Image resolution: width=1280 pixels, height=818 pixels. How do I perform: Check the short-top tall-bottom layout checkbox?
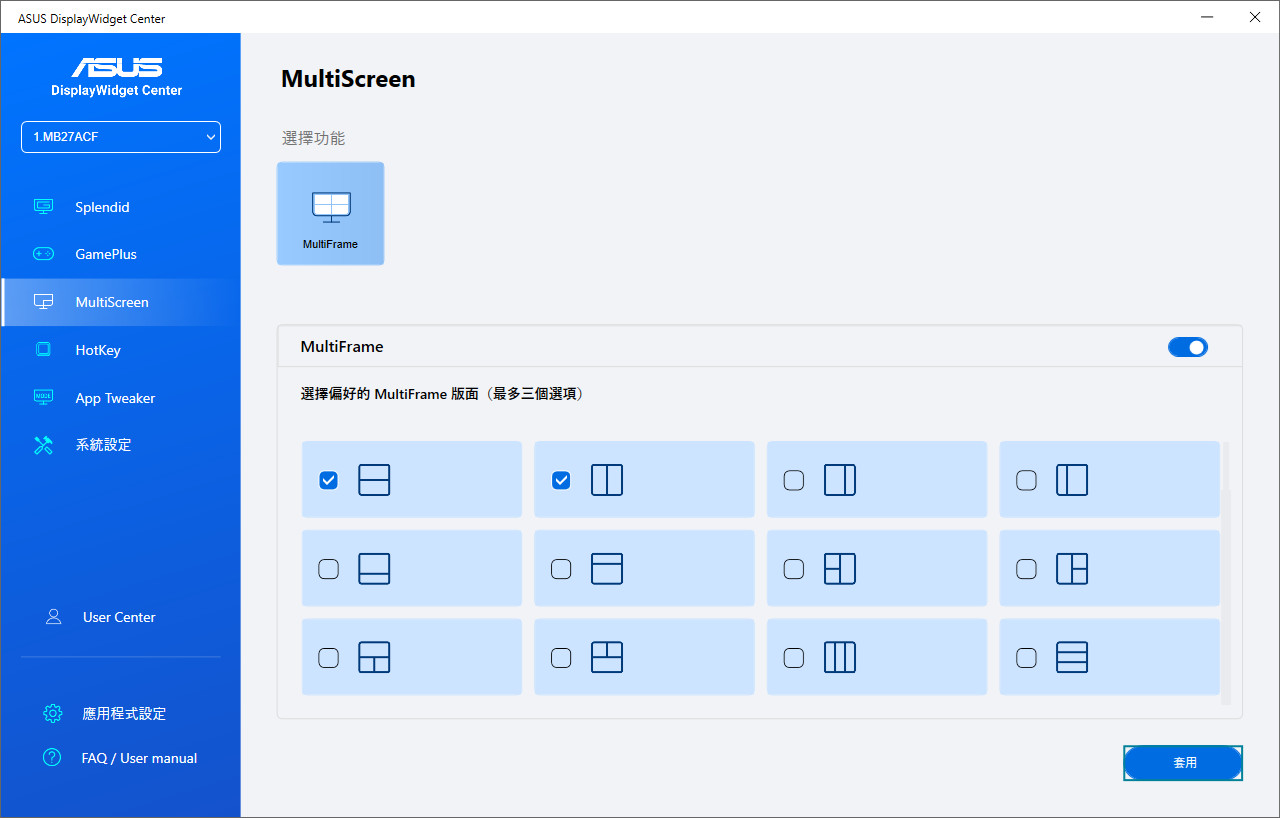(x=561, y=569)
